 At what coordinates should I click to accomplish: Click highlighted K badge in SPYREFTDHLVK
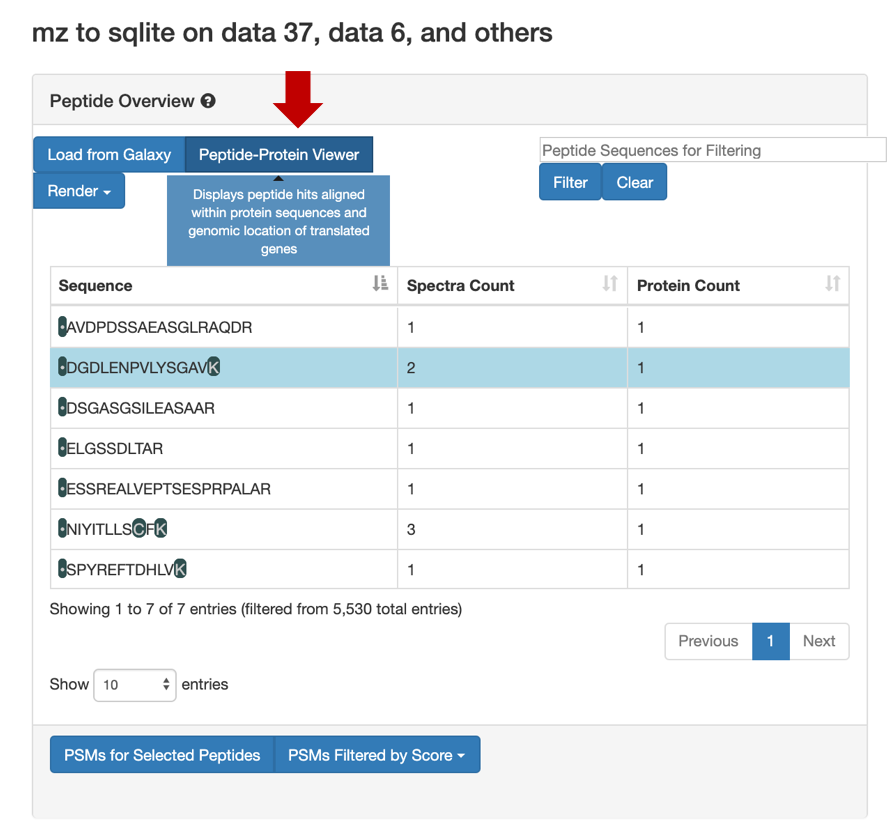point(180,569)
